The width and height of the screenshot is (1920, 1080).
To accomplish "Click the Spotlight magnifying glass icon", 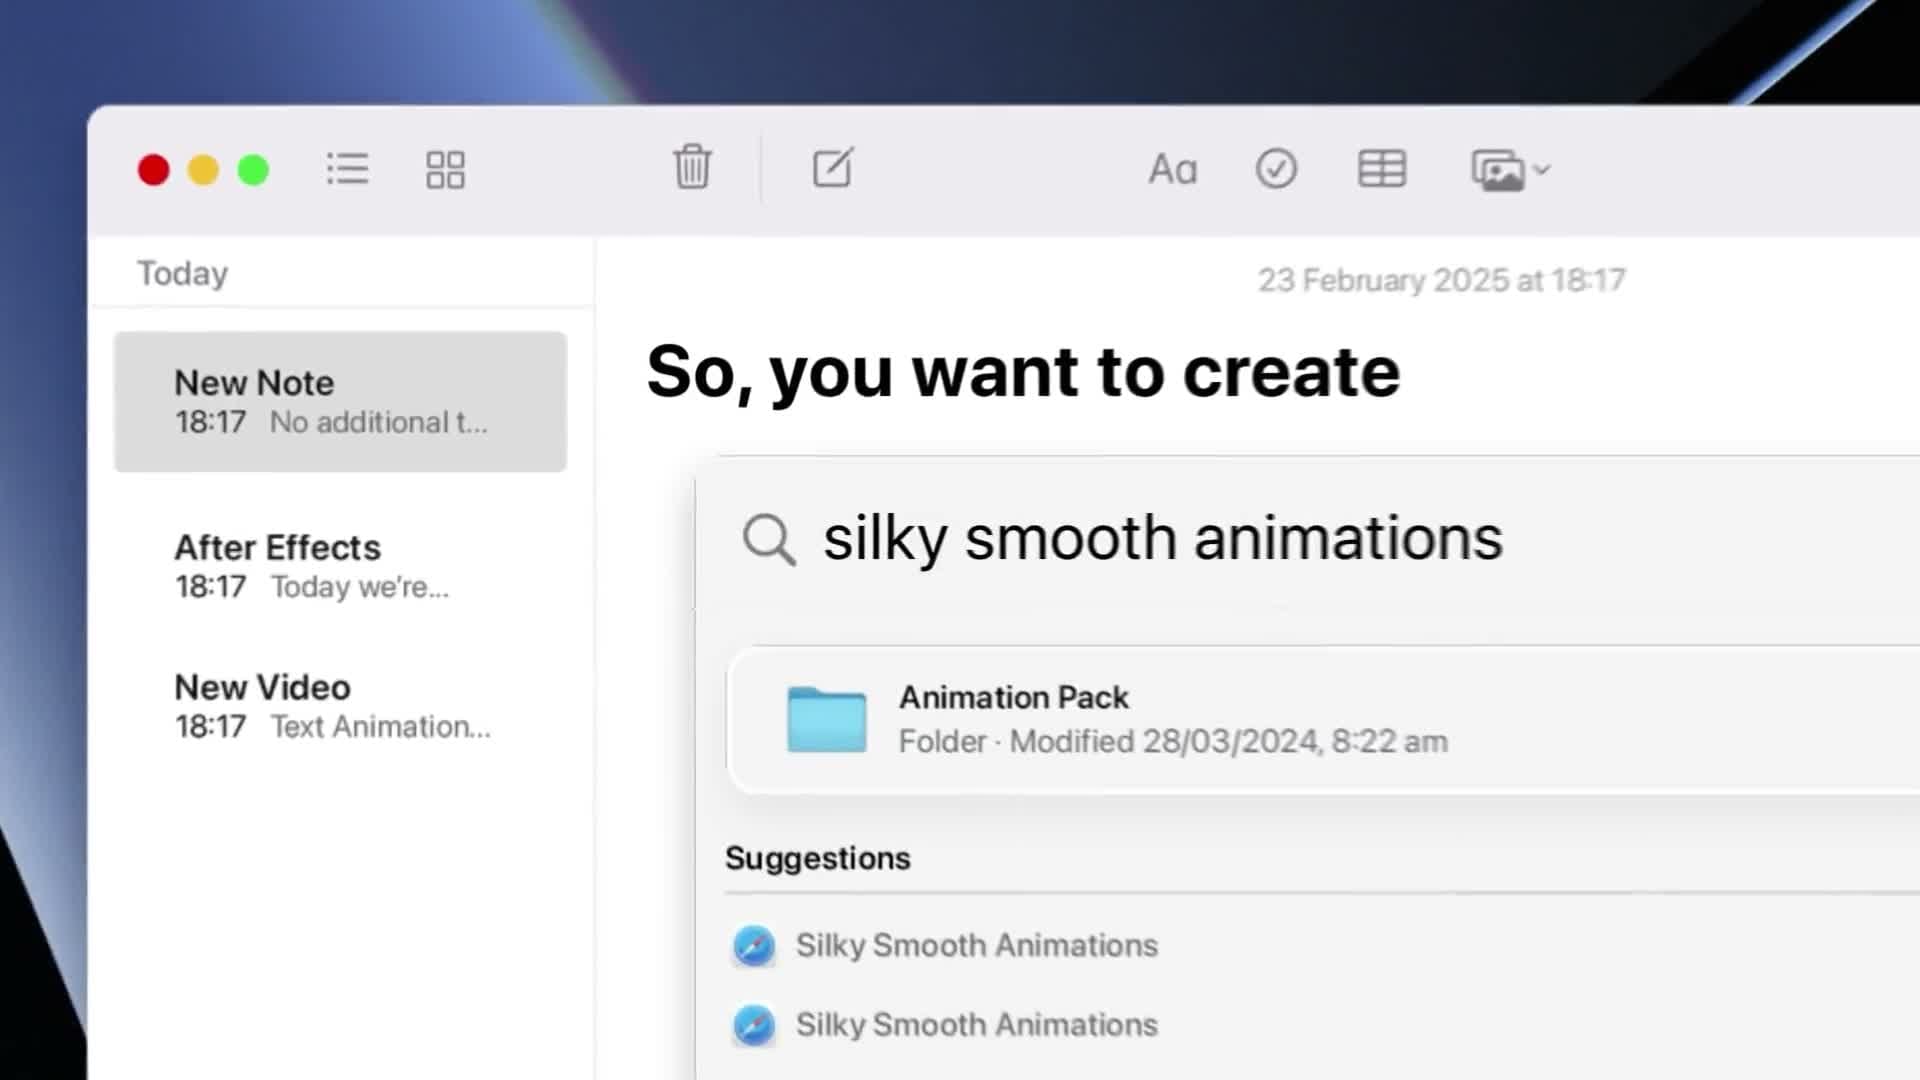I will point(769,540).
